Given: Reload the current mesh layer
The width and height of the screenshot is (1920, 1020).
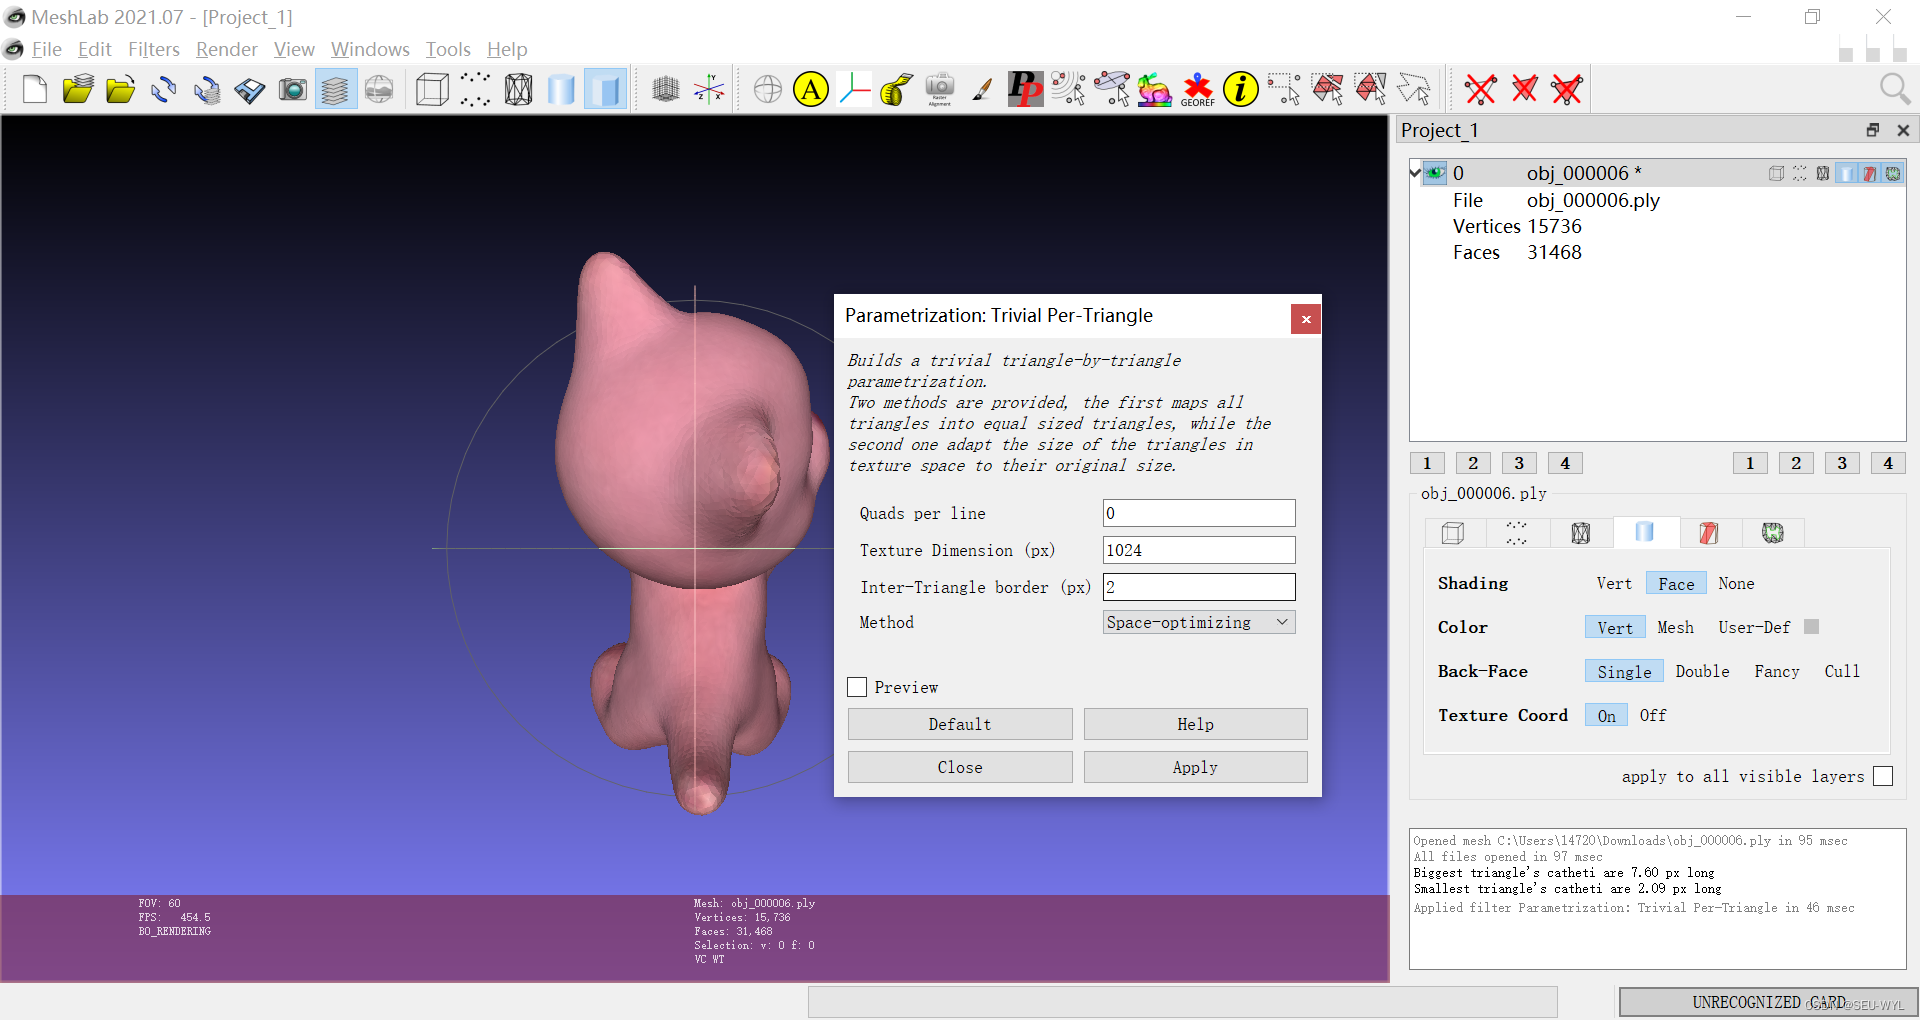Looking at the screenshot, I should pyautogui.click(x=164, y=90).
